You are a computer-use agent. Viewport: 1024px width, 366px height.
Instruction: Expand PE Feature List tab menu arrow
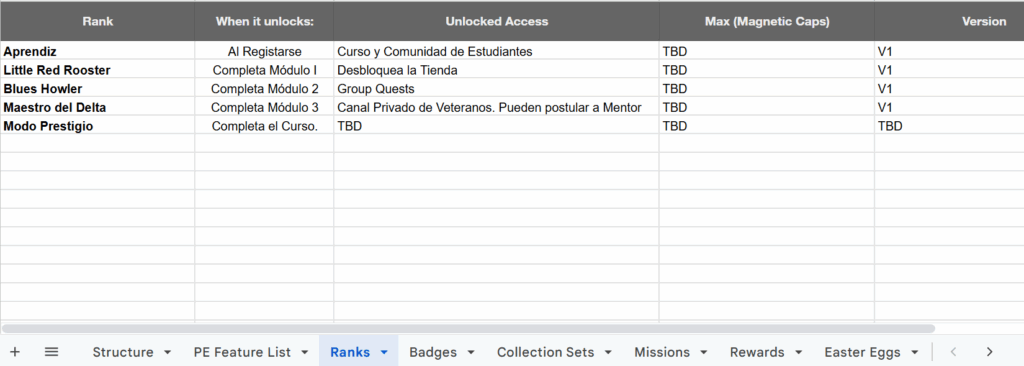(x=304, y=352)
